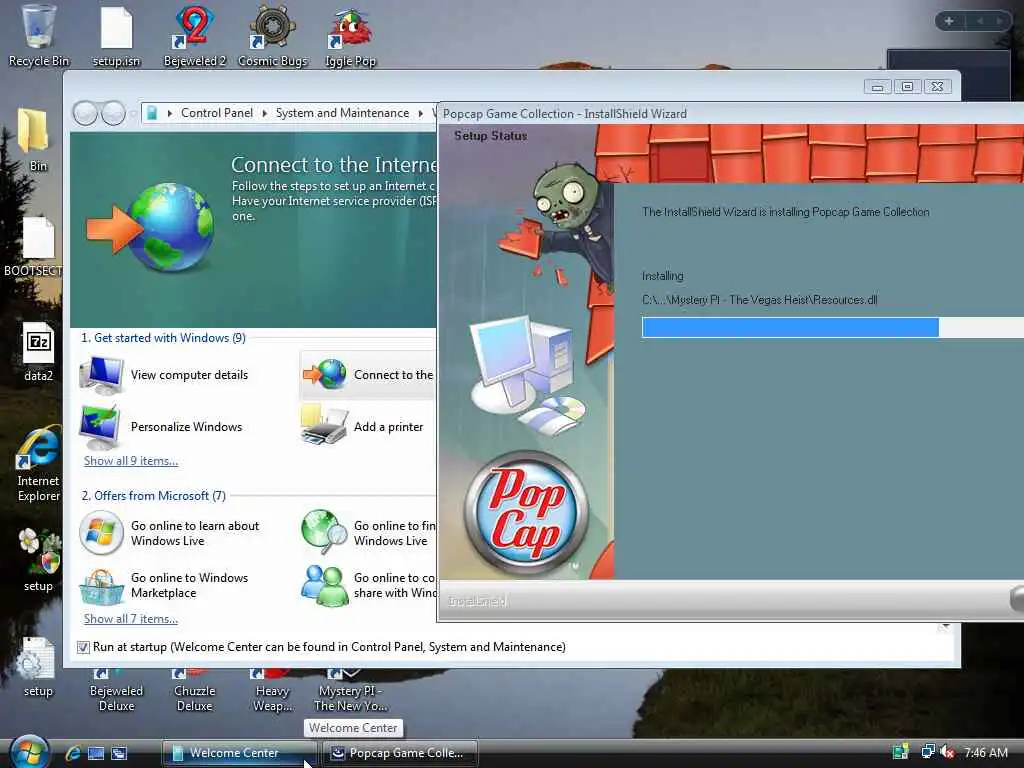Click the sidebar add gadget plus button
The image size is (1024, 768).
coord(949,21)
